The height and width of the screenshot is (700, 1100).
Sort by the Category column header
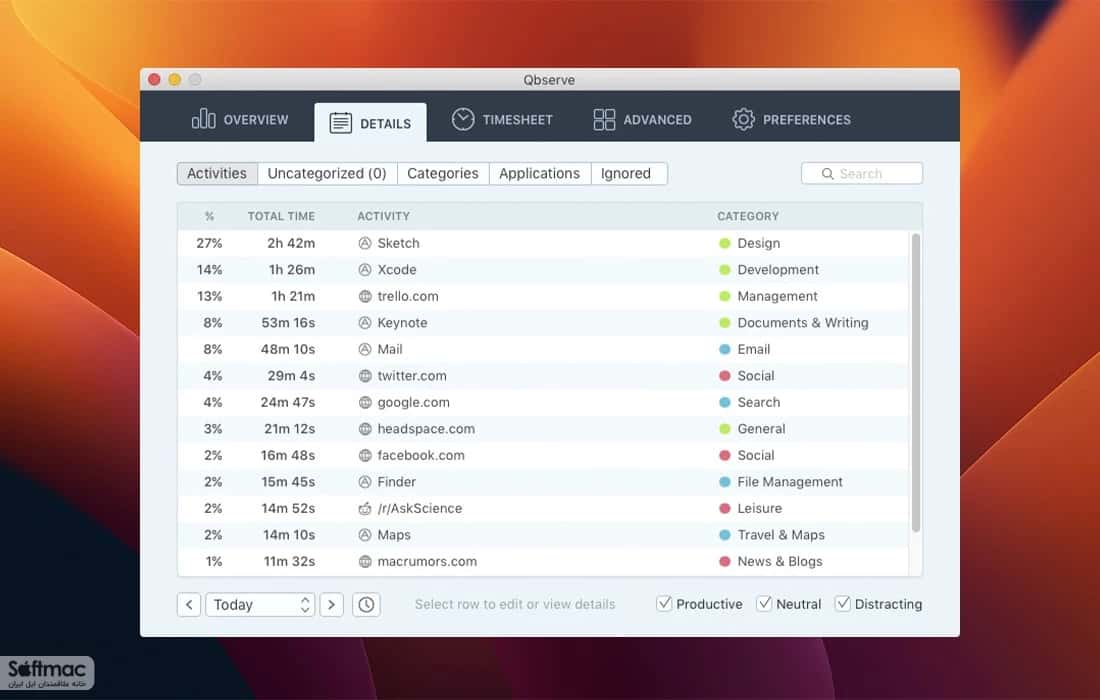click(748, 216)
